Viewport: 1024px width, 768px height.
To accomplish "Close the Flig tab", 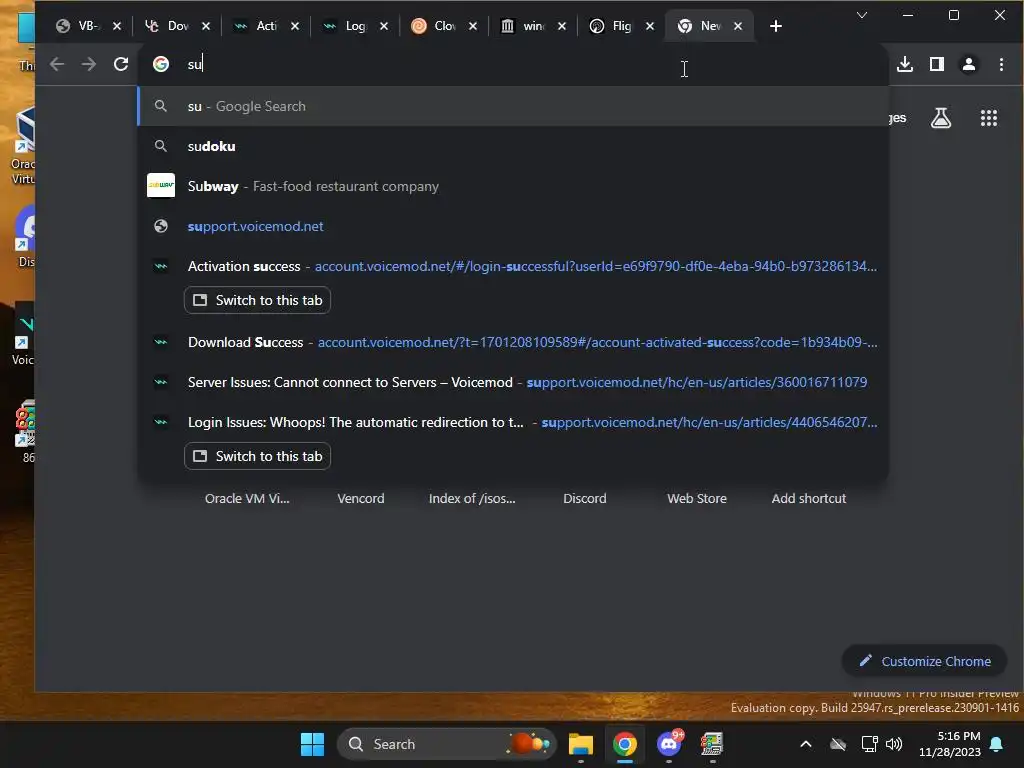I will point(650,26).
